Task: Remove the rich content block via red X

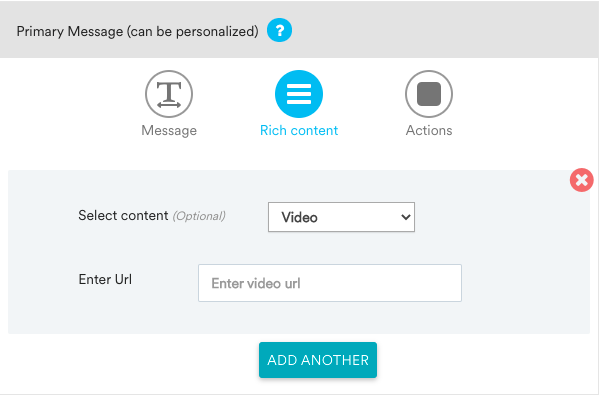Action: (x=581, y=180)
